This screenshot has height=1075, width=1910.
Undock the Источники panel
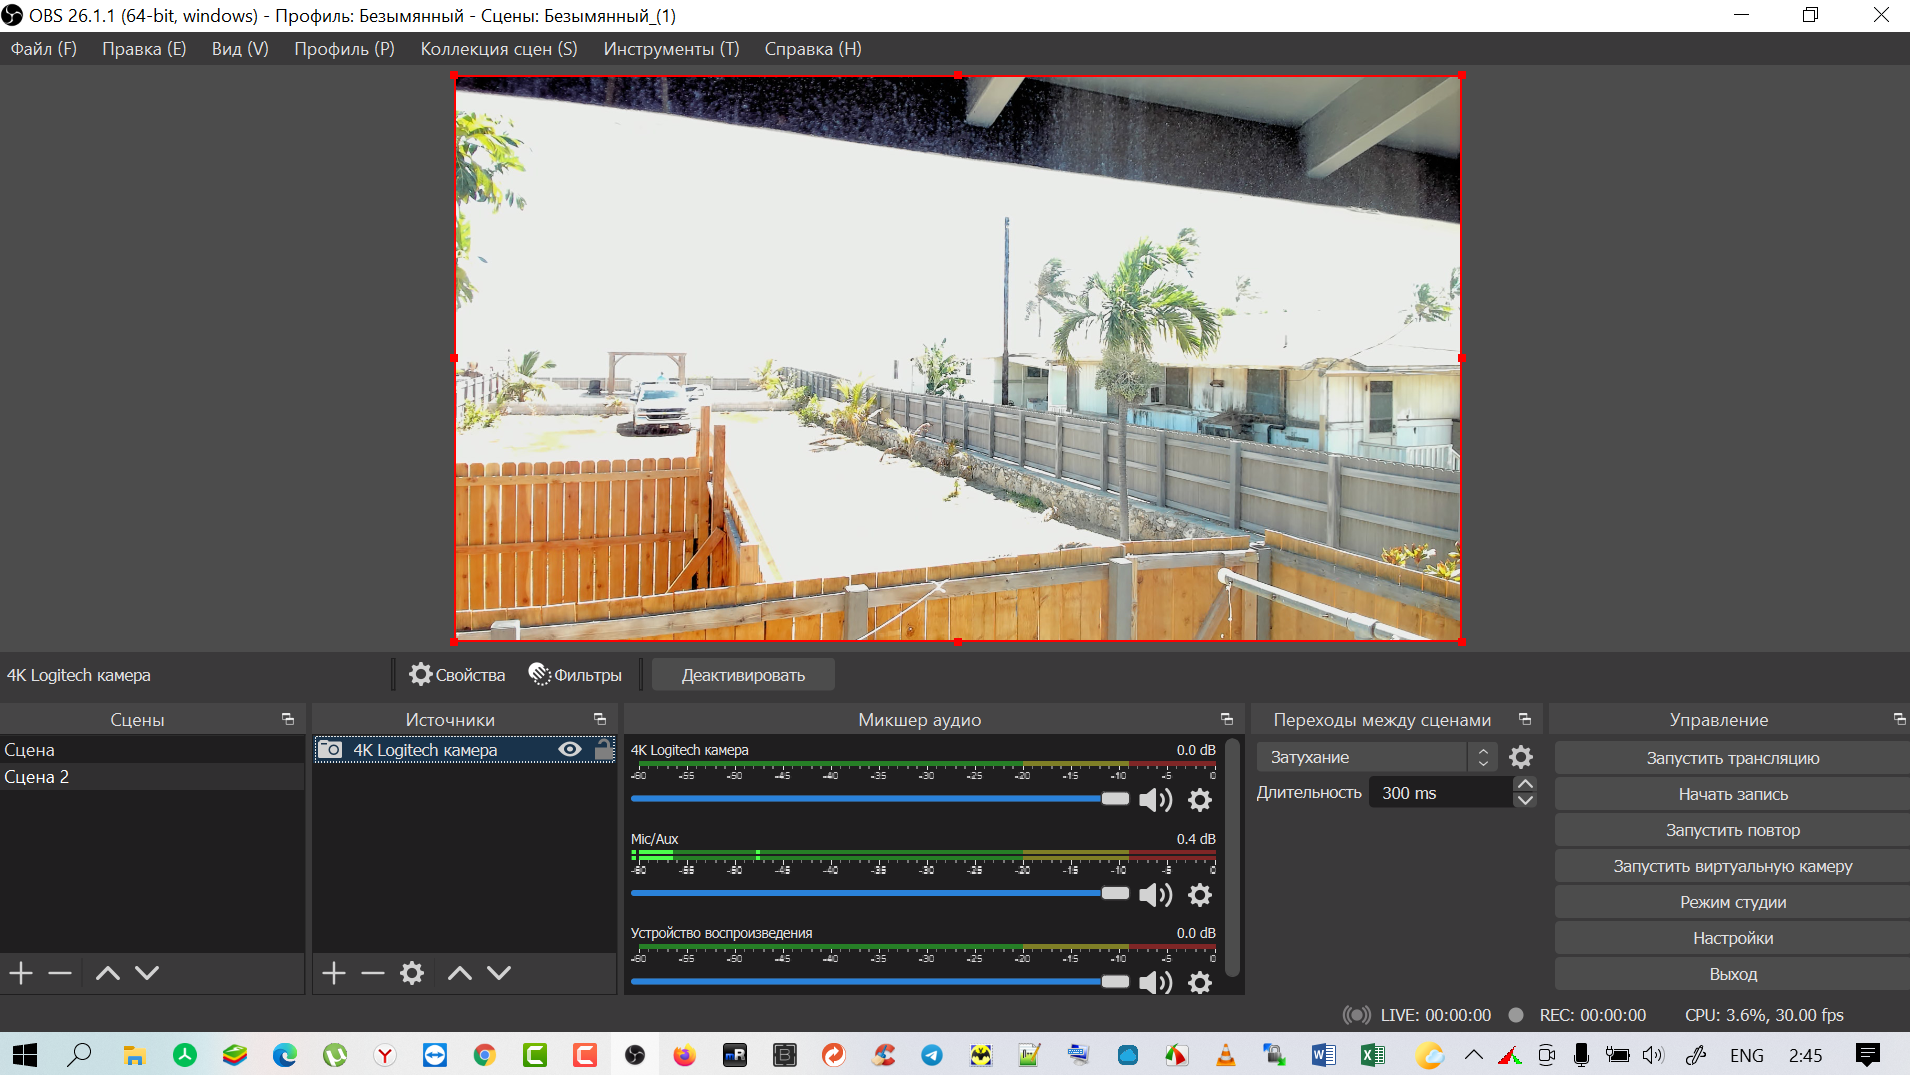click(x=600, y=719)
